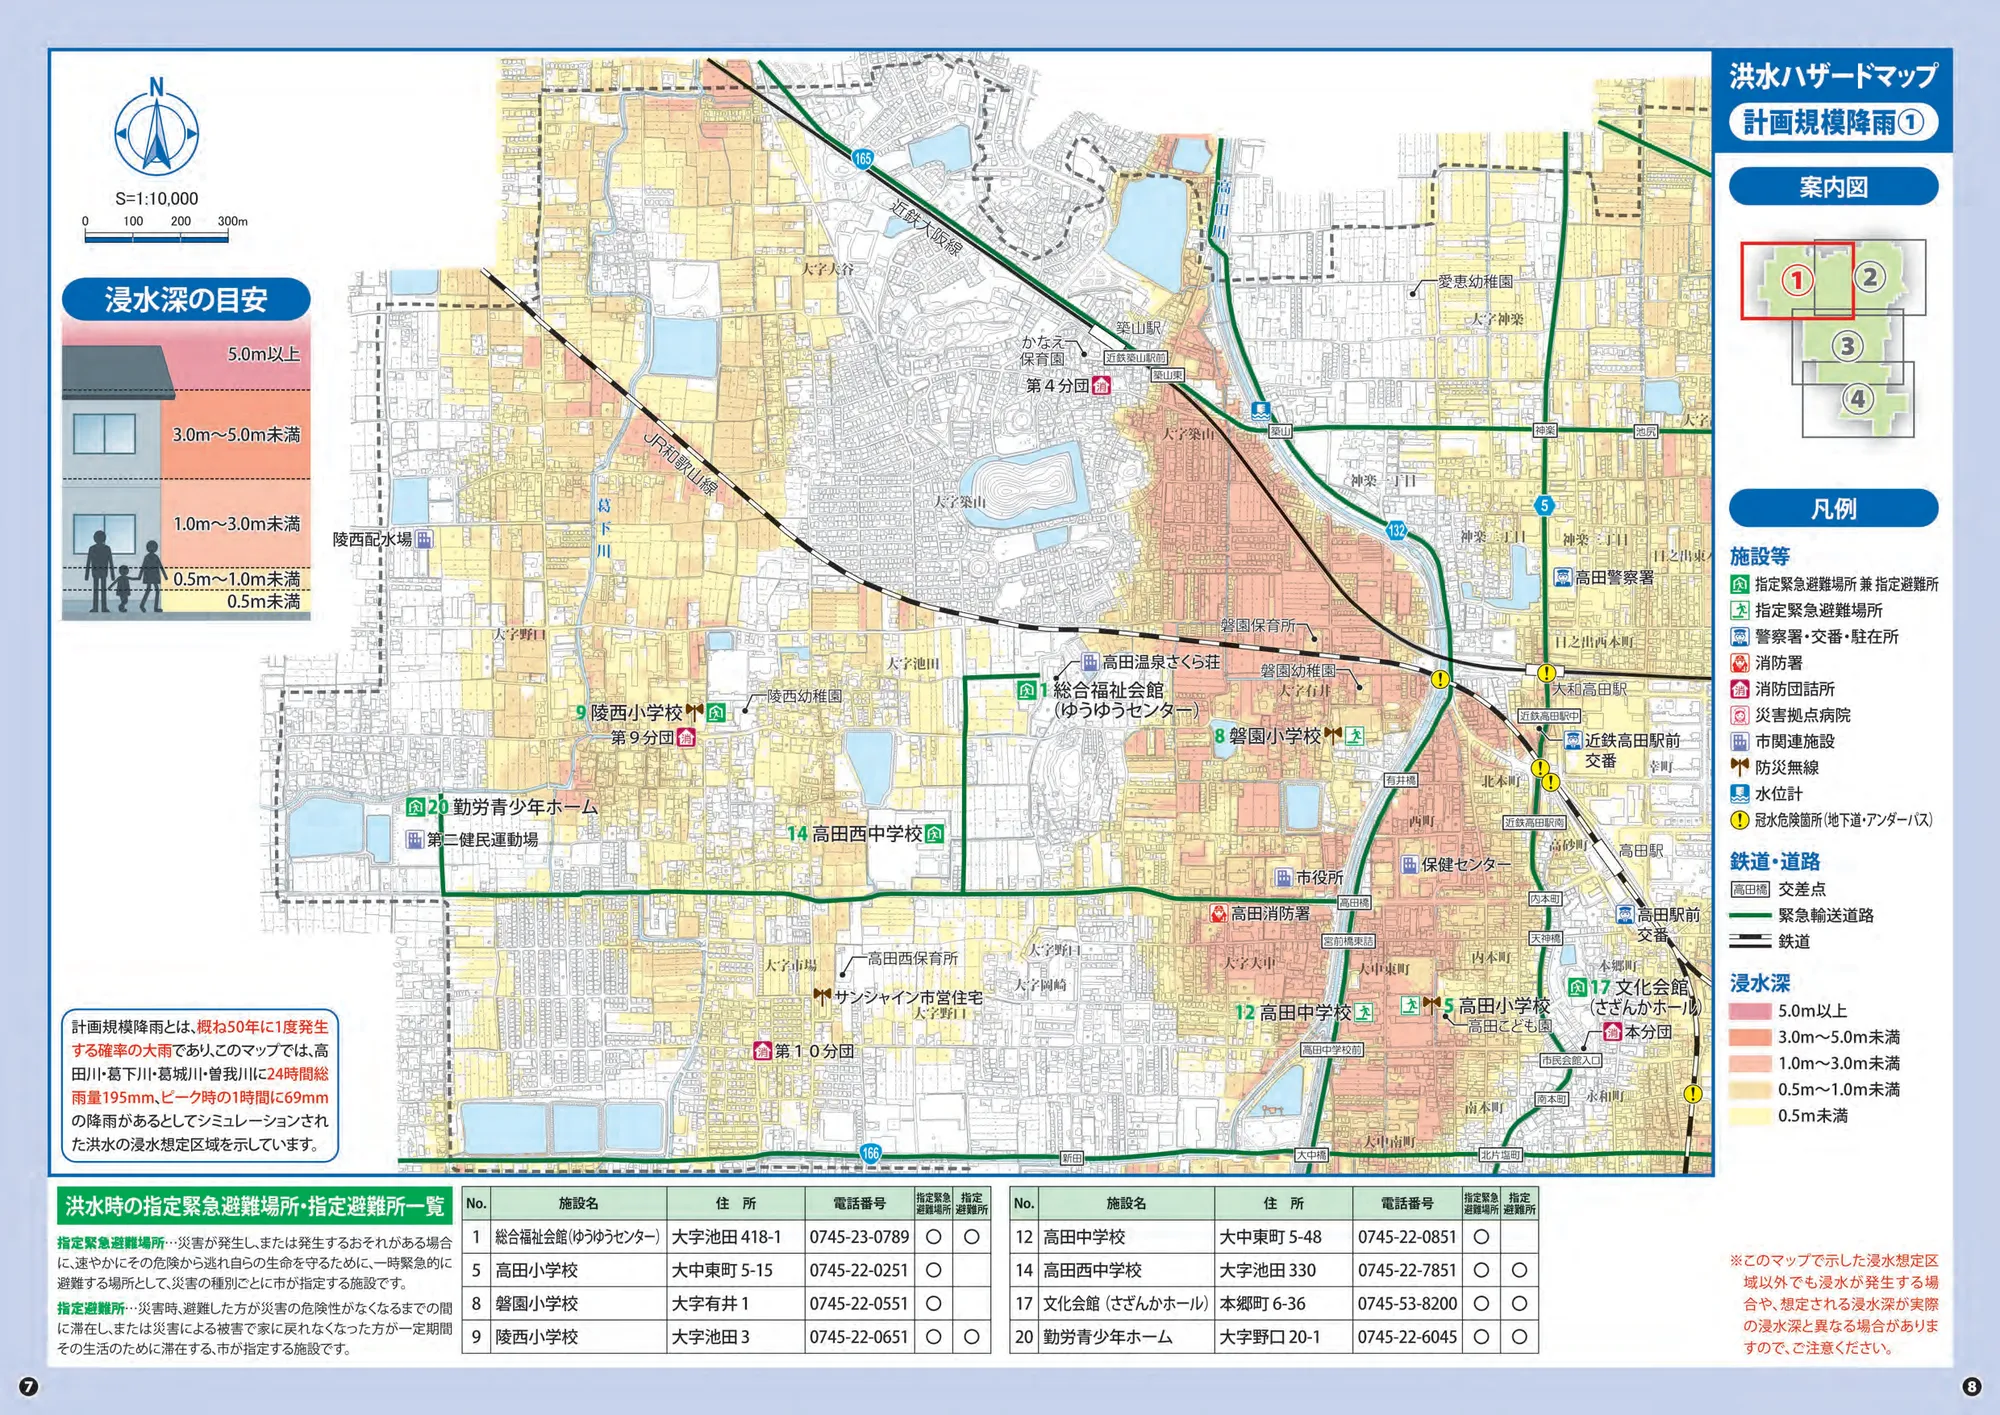The height and width of the screenshot is (1415, 2000).
Task: Click the 大和高田駅 station label
Action: [1589, 689]
